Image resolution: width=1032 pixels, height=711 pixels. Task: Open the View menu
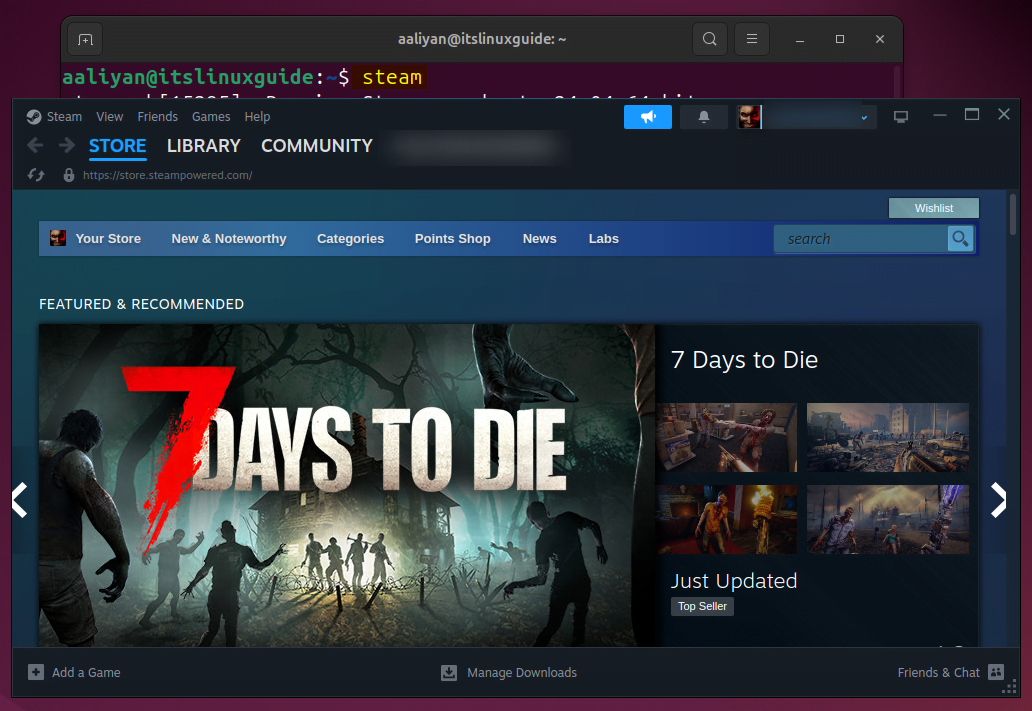coord(109,116)
